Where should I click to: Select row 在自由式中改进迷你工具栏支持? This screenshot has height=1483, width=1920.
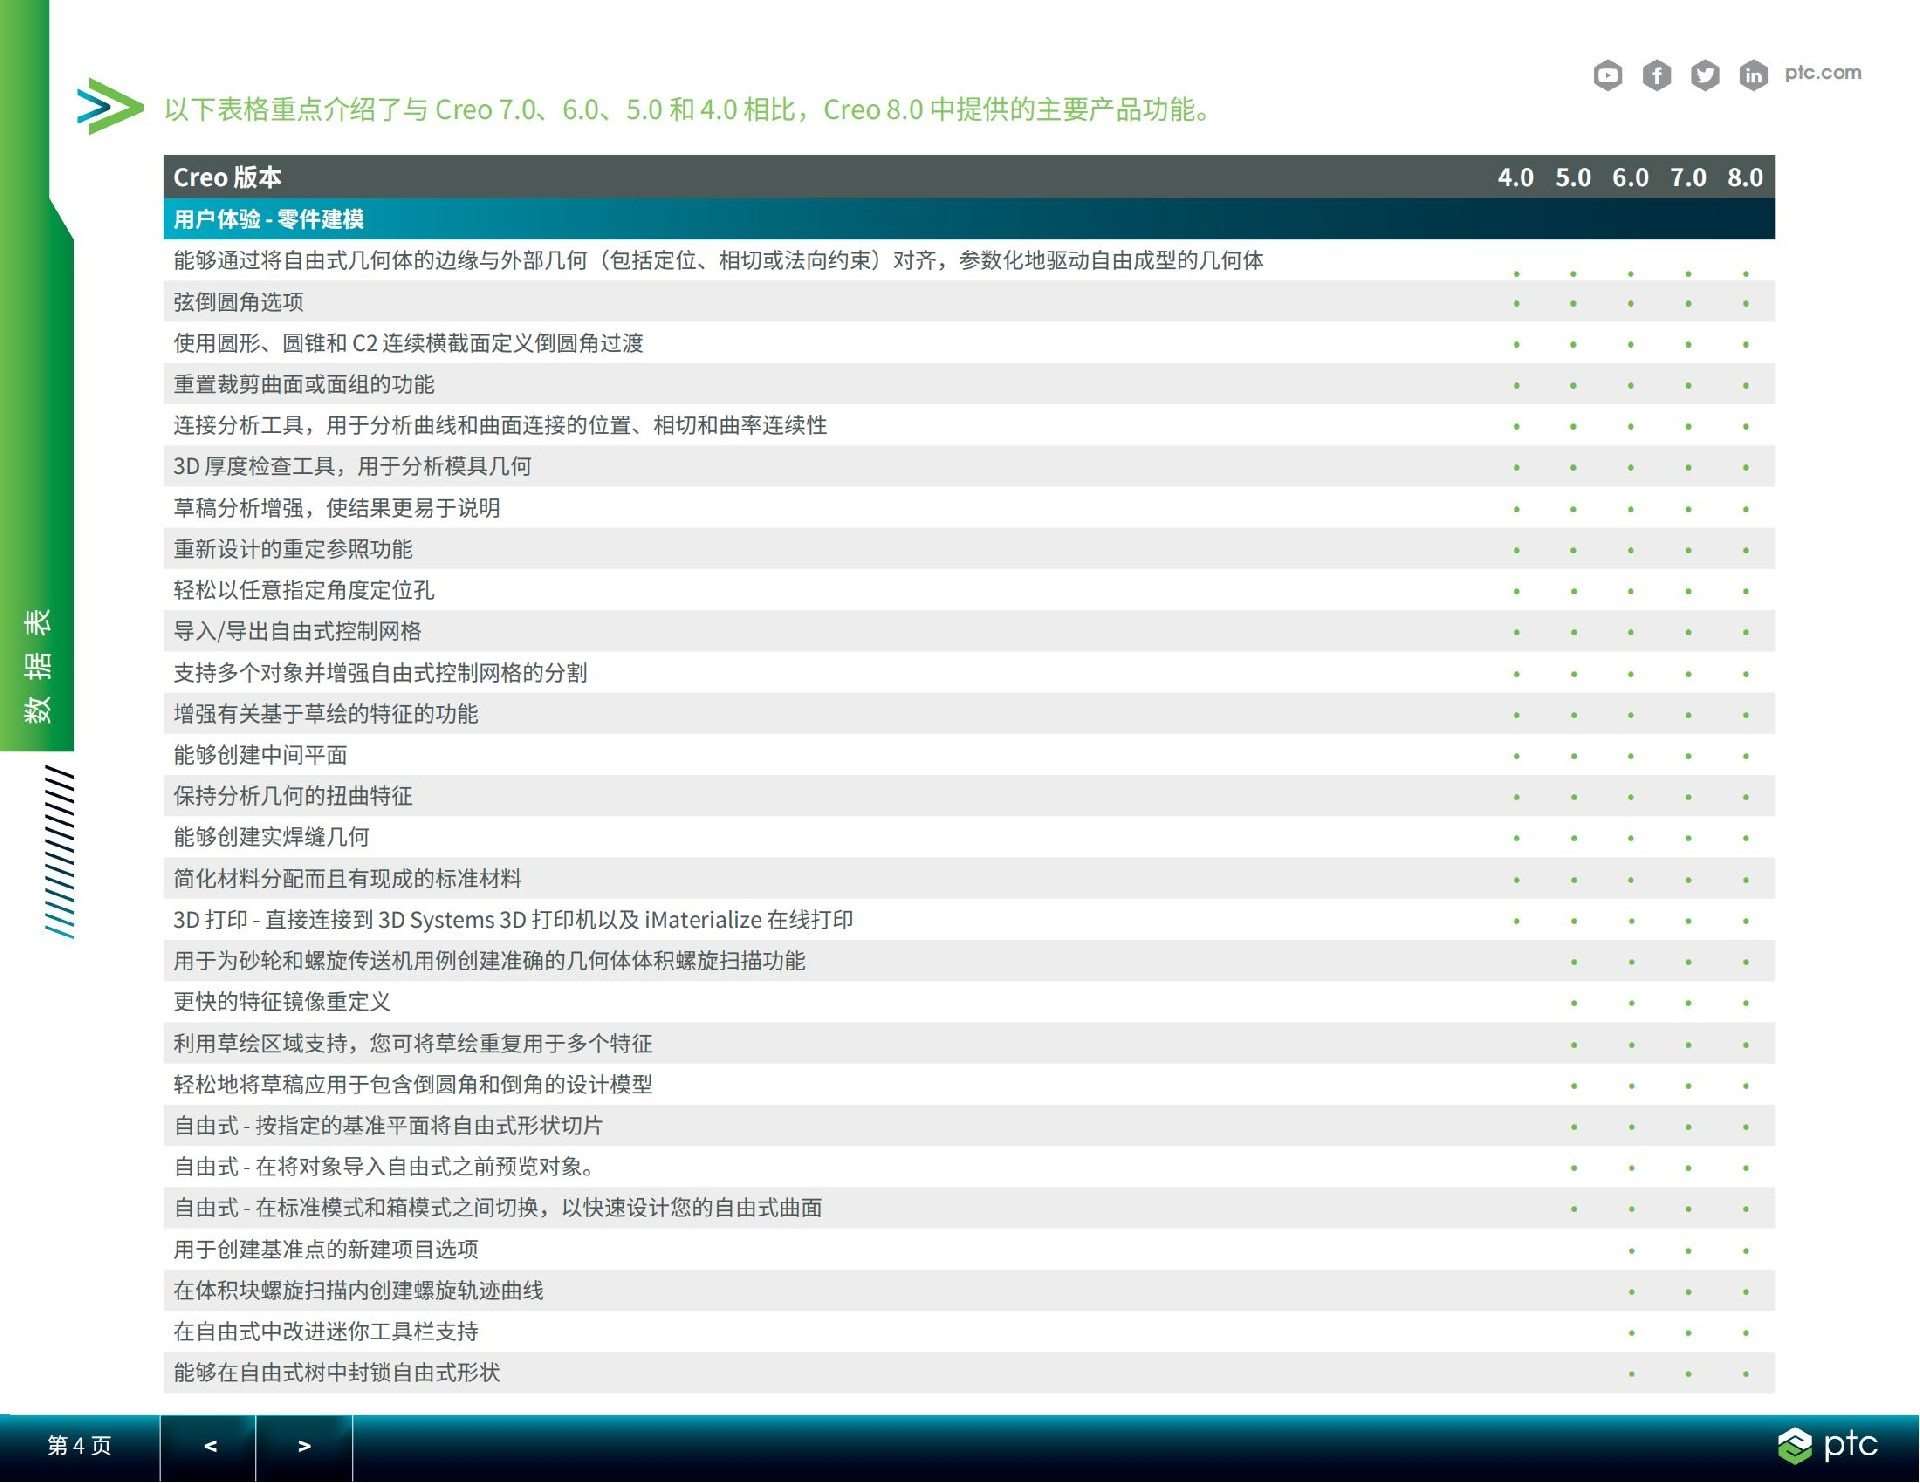[x=969, y=1332]
